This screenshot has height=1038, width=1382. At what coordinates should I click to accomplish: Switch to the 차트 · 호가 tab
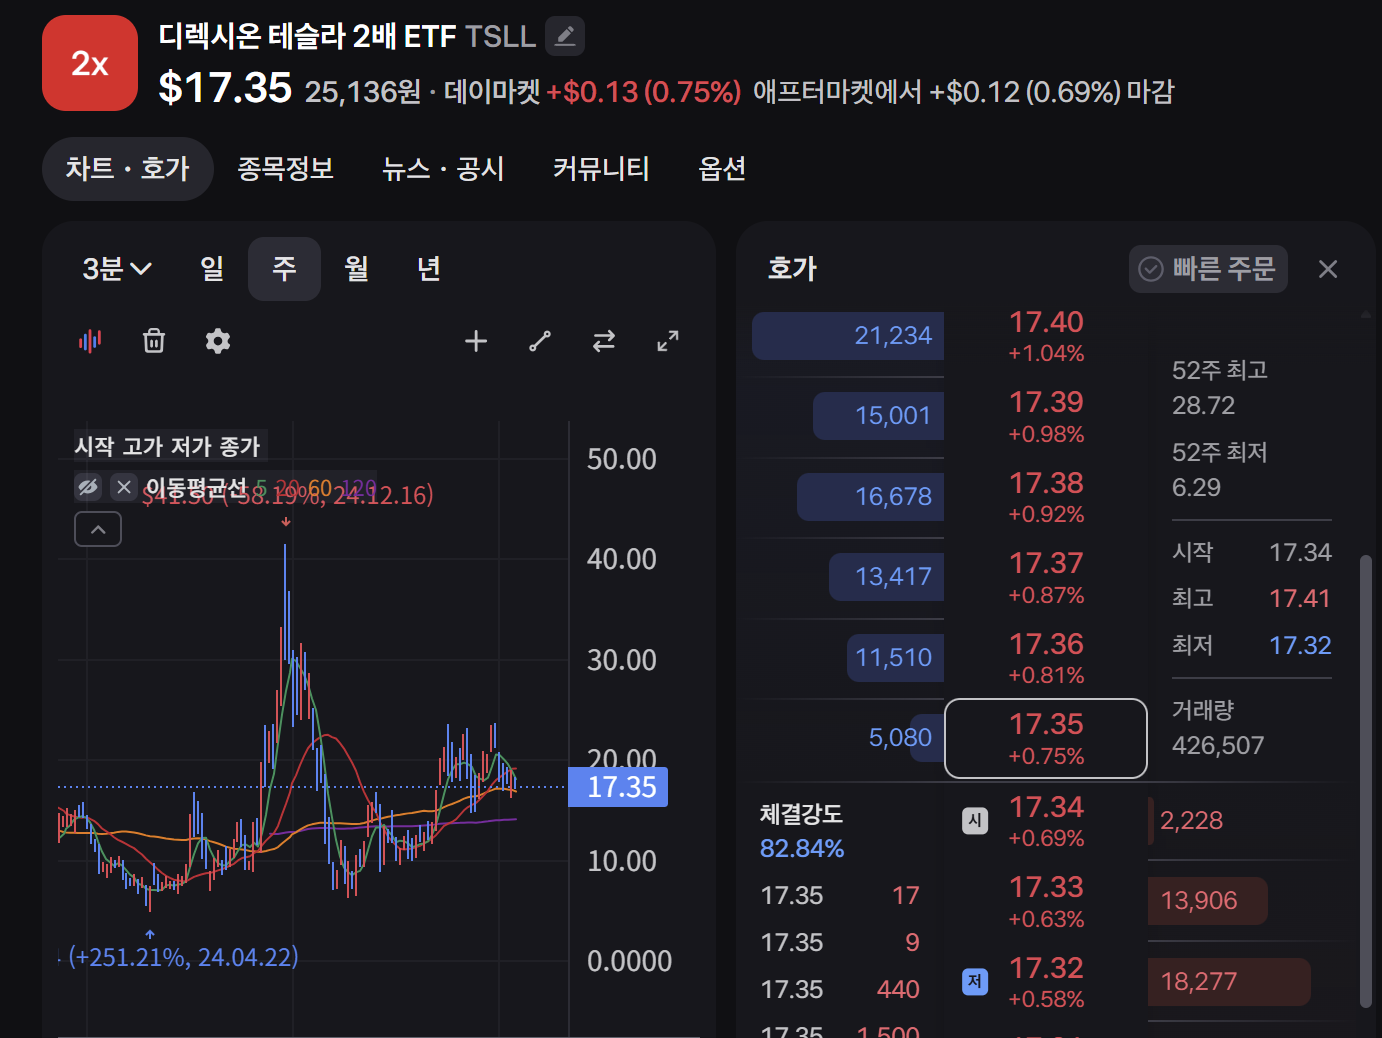[x=128, y=169]
